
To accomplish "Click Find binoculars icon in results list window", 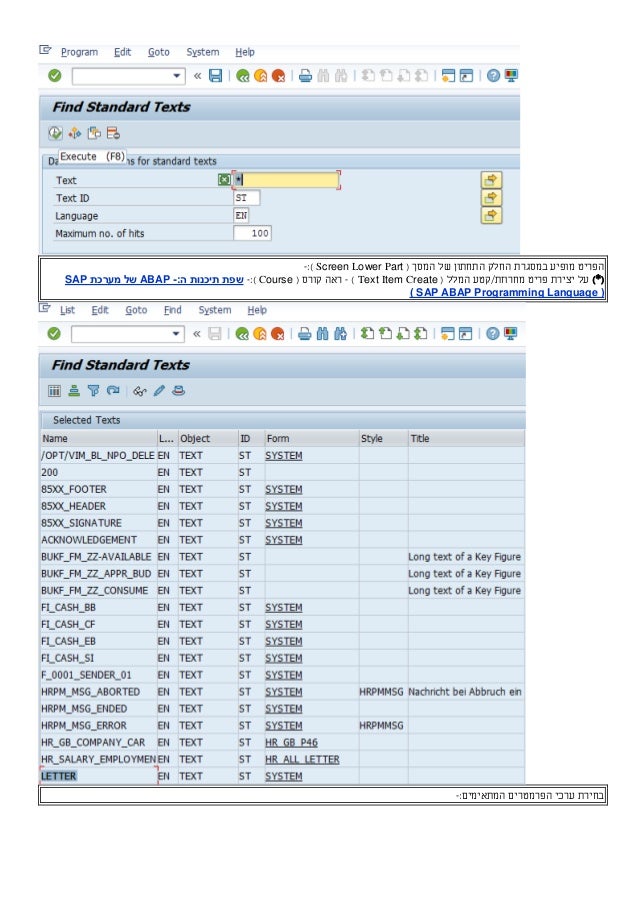I will click(x=322, y=333).
